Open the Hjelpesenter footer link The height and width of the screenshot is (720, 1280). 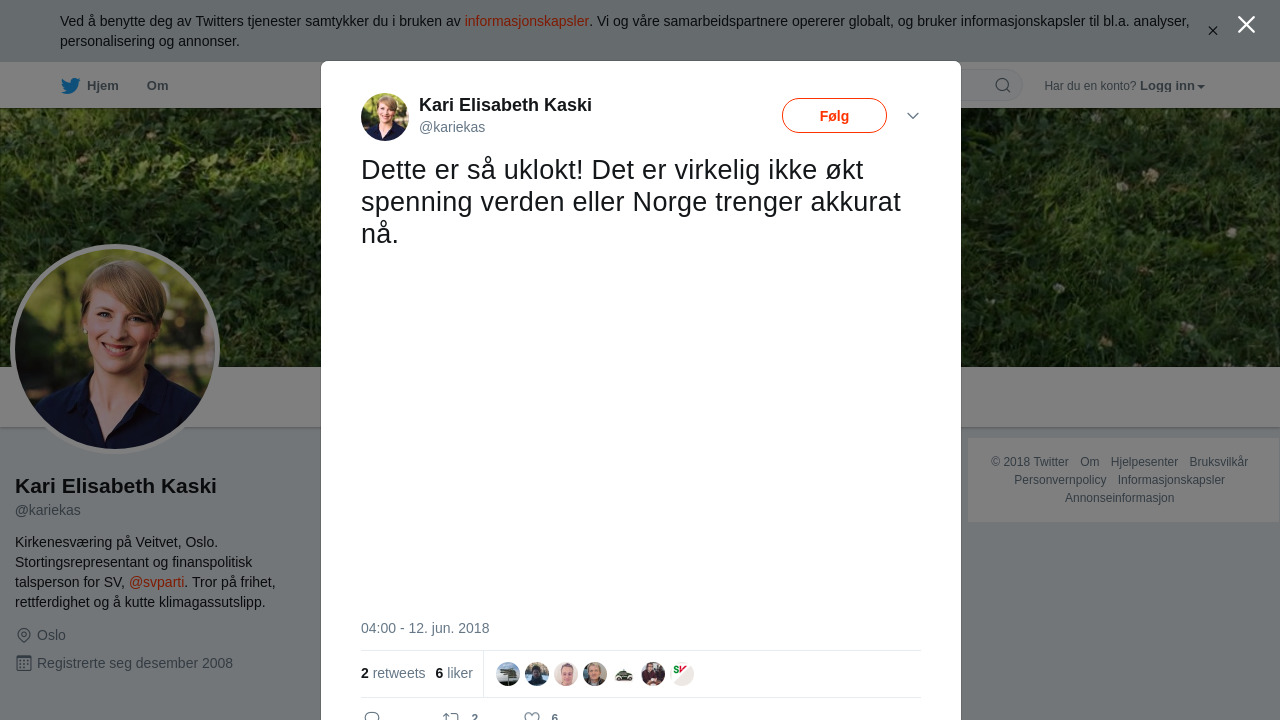coord(1144,462)
